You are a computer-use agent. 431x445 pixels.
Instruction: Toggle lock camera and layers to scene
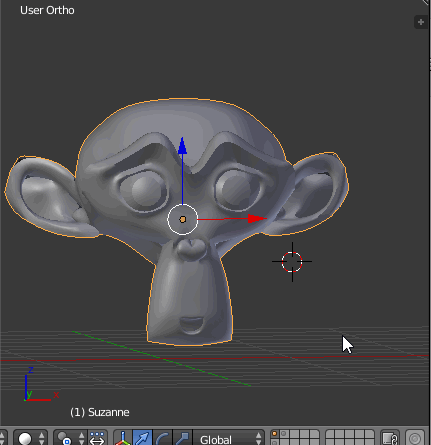(x=389, y=438)
